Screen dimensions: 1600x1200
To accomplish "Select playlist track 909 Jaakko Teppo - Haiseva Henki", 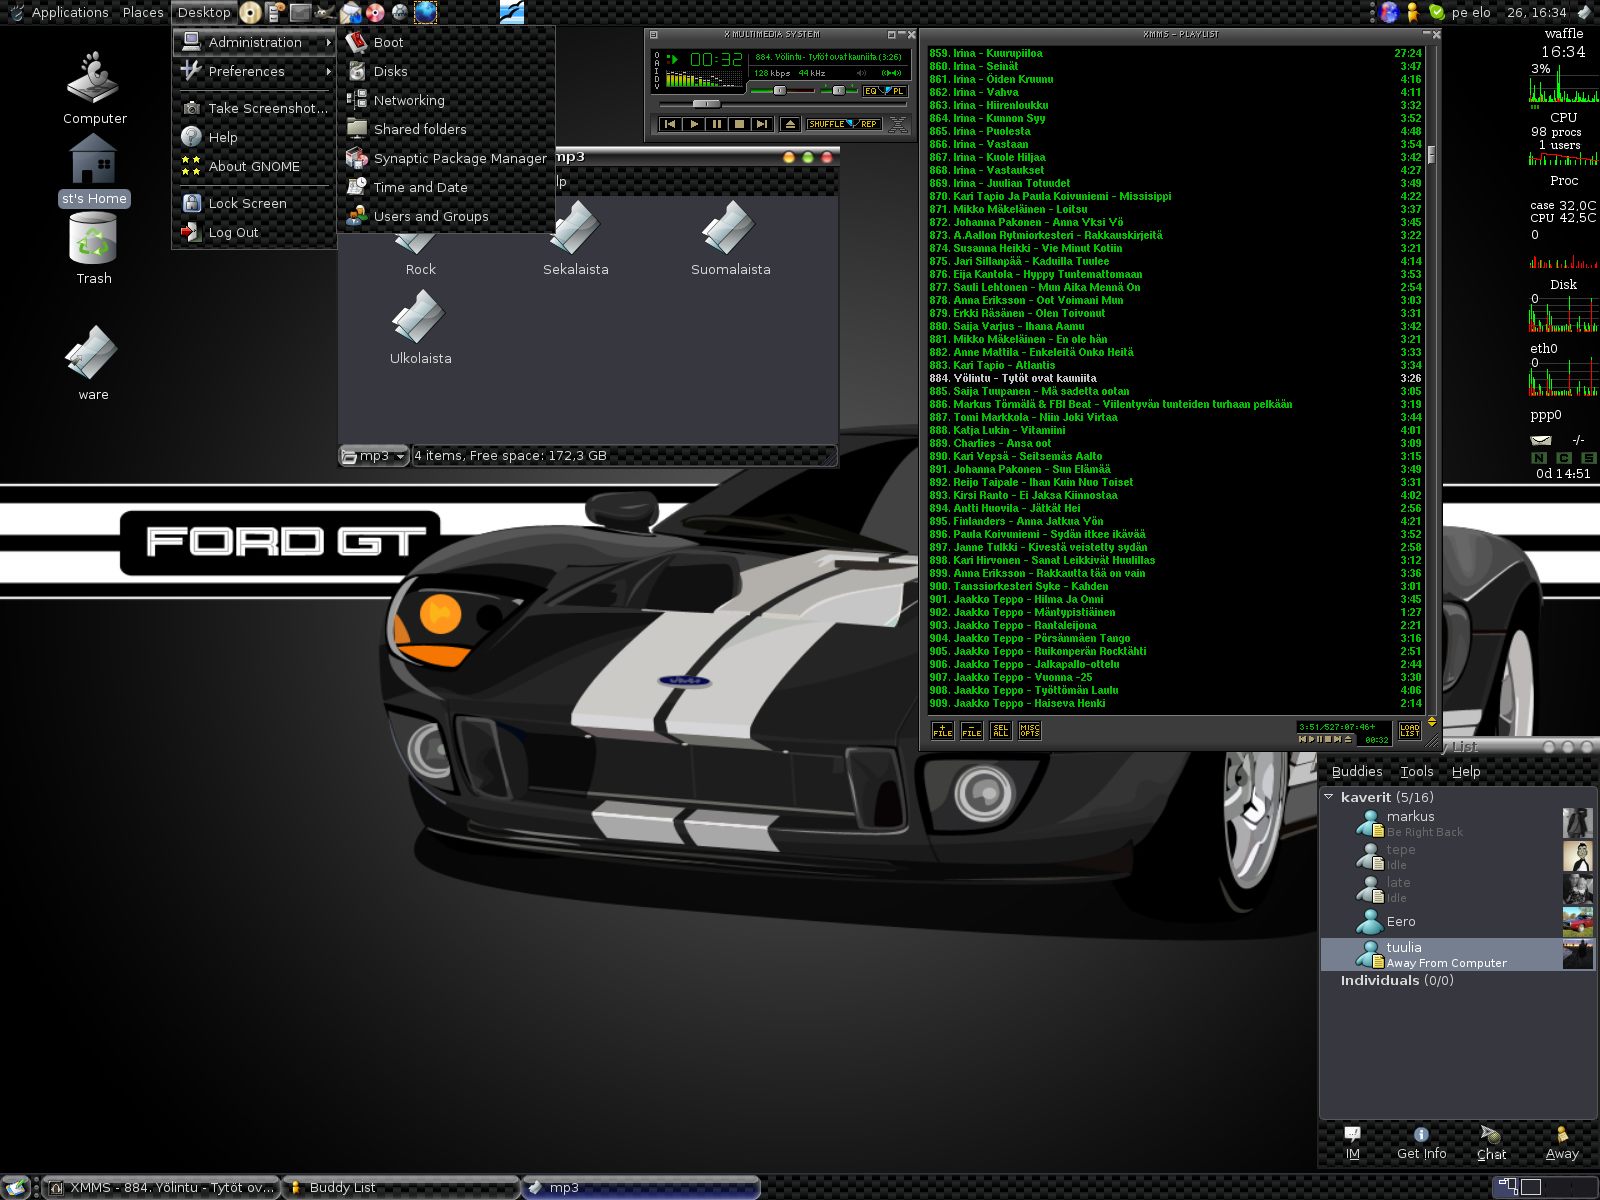I will [x=1175, y=703].
